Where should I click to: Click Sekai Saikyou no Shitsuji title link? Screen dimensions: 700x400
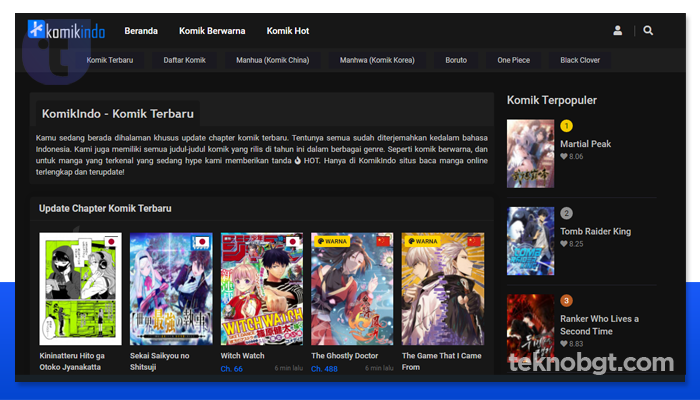pos(159,361)
